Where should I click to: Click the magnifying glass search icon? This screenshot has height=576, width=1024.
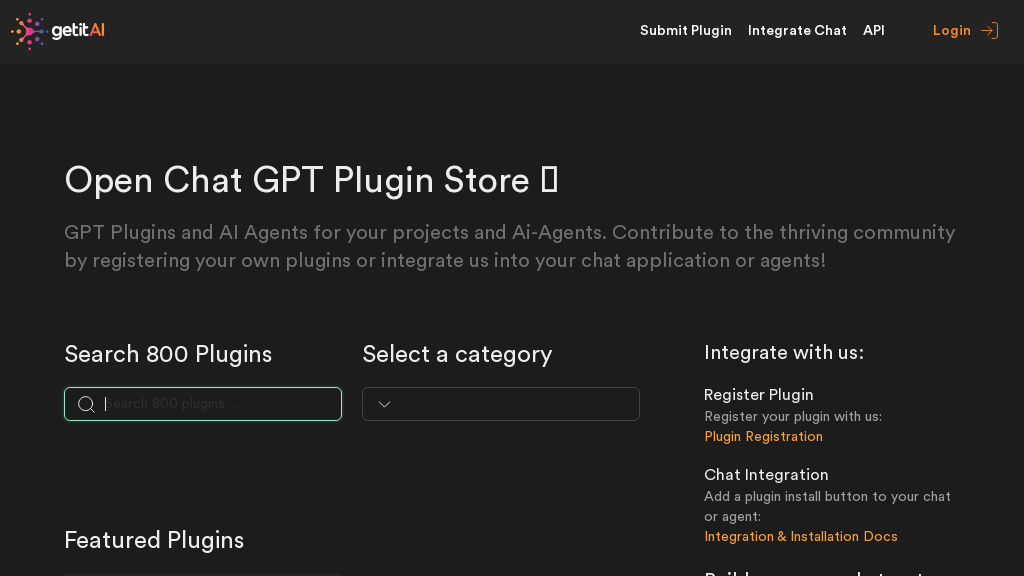[x=86, y=404]
